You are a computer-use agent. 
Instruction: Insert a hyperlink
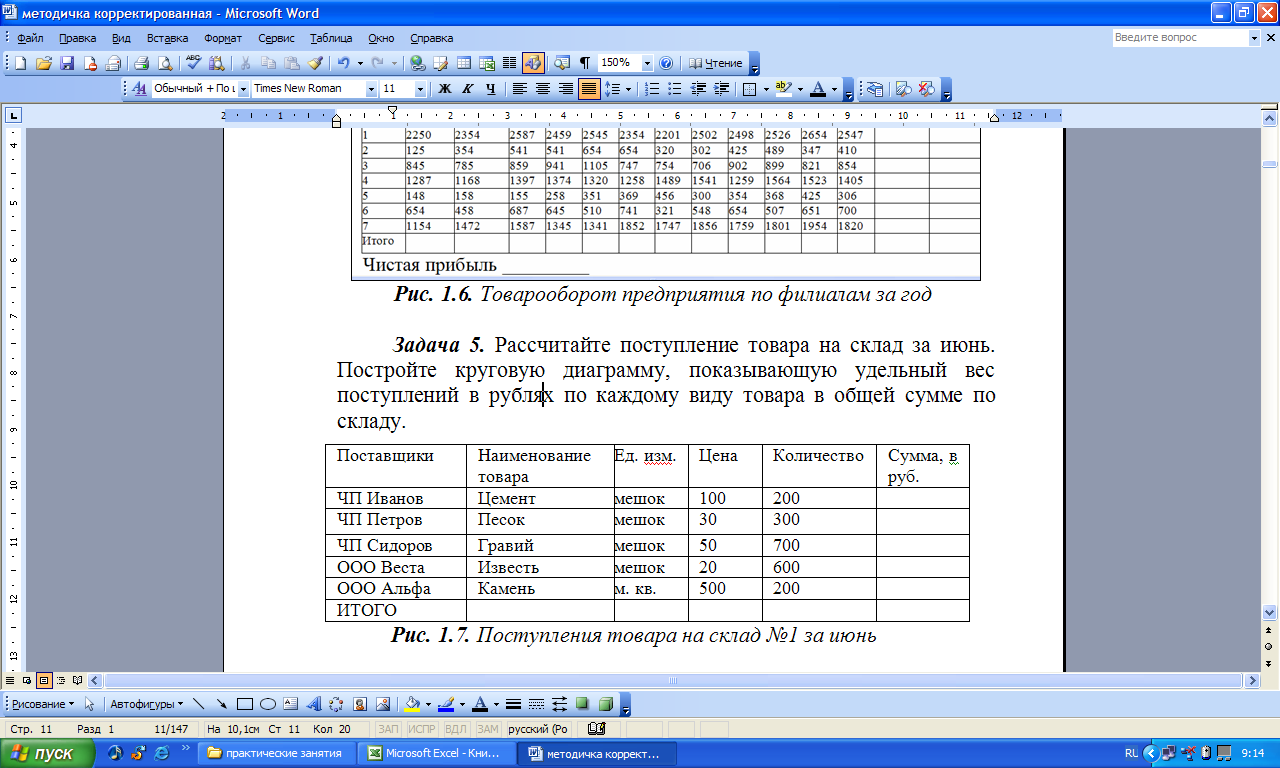(417, 62)
